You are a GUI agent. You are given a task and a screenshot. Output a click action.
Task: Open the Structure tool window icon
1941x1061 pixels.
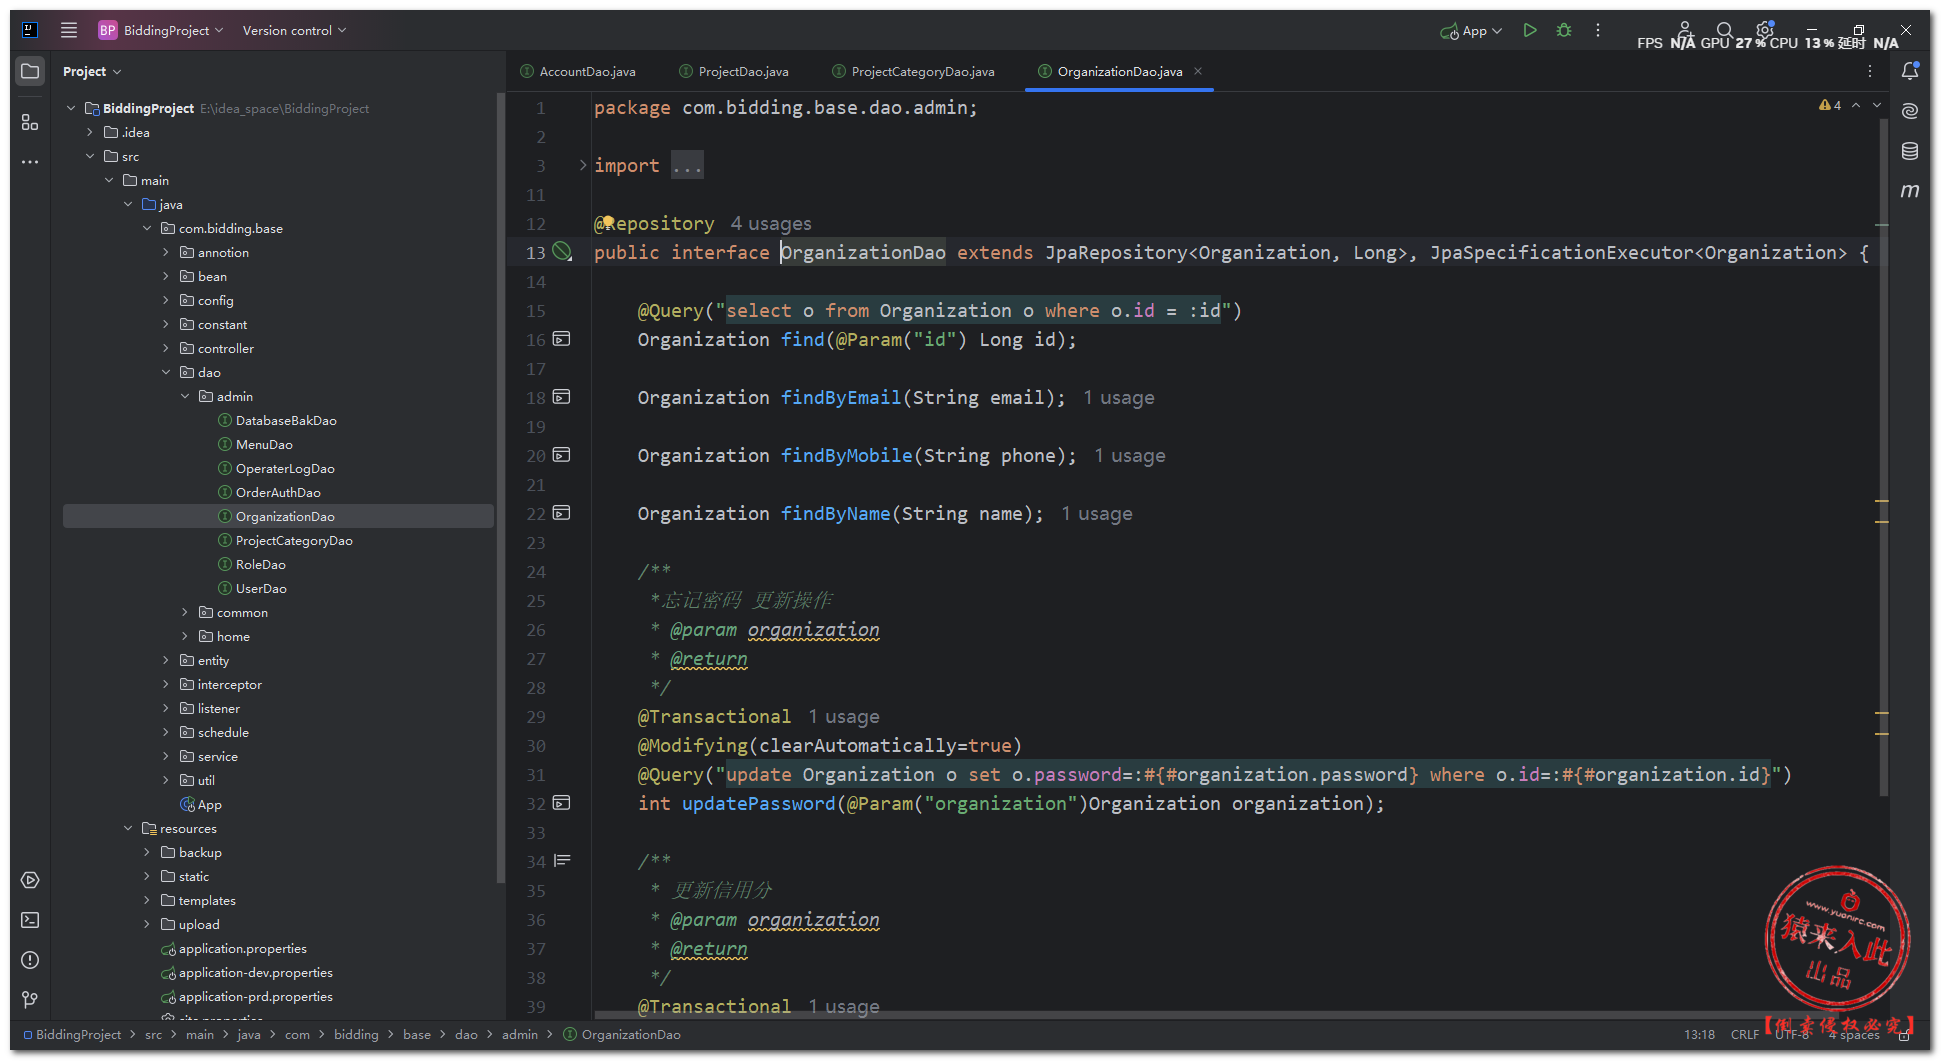click(x=30, y=122)
